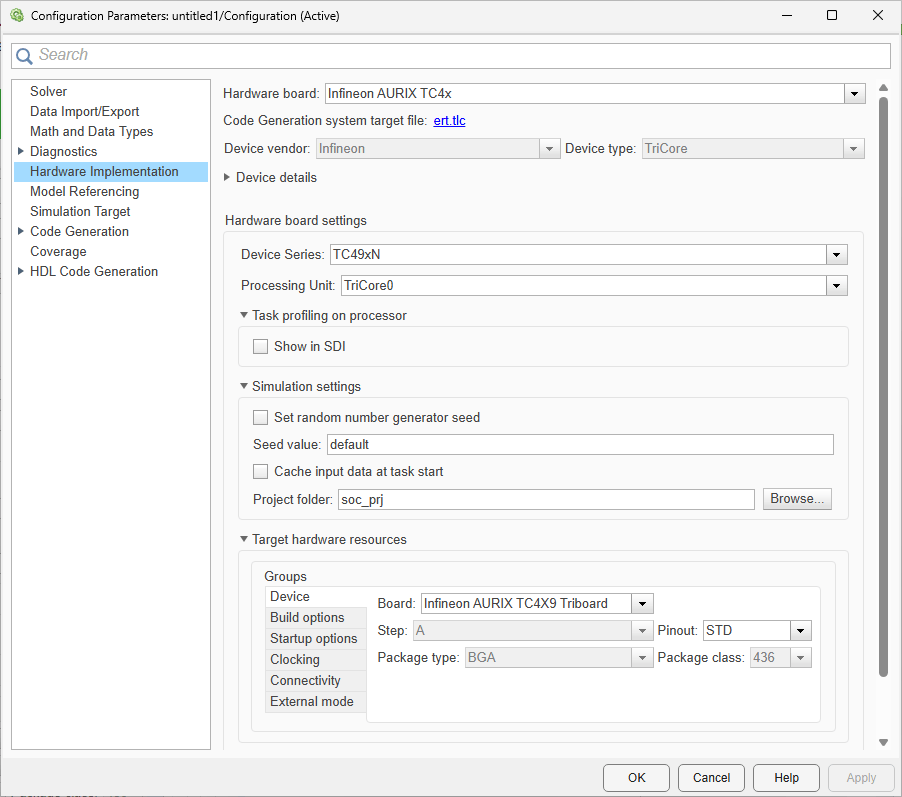
Task: Click the Package class 436 dropdown
Action: tap(780, 658)
